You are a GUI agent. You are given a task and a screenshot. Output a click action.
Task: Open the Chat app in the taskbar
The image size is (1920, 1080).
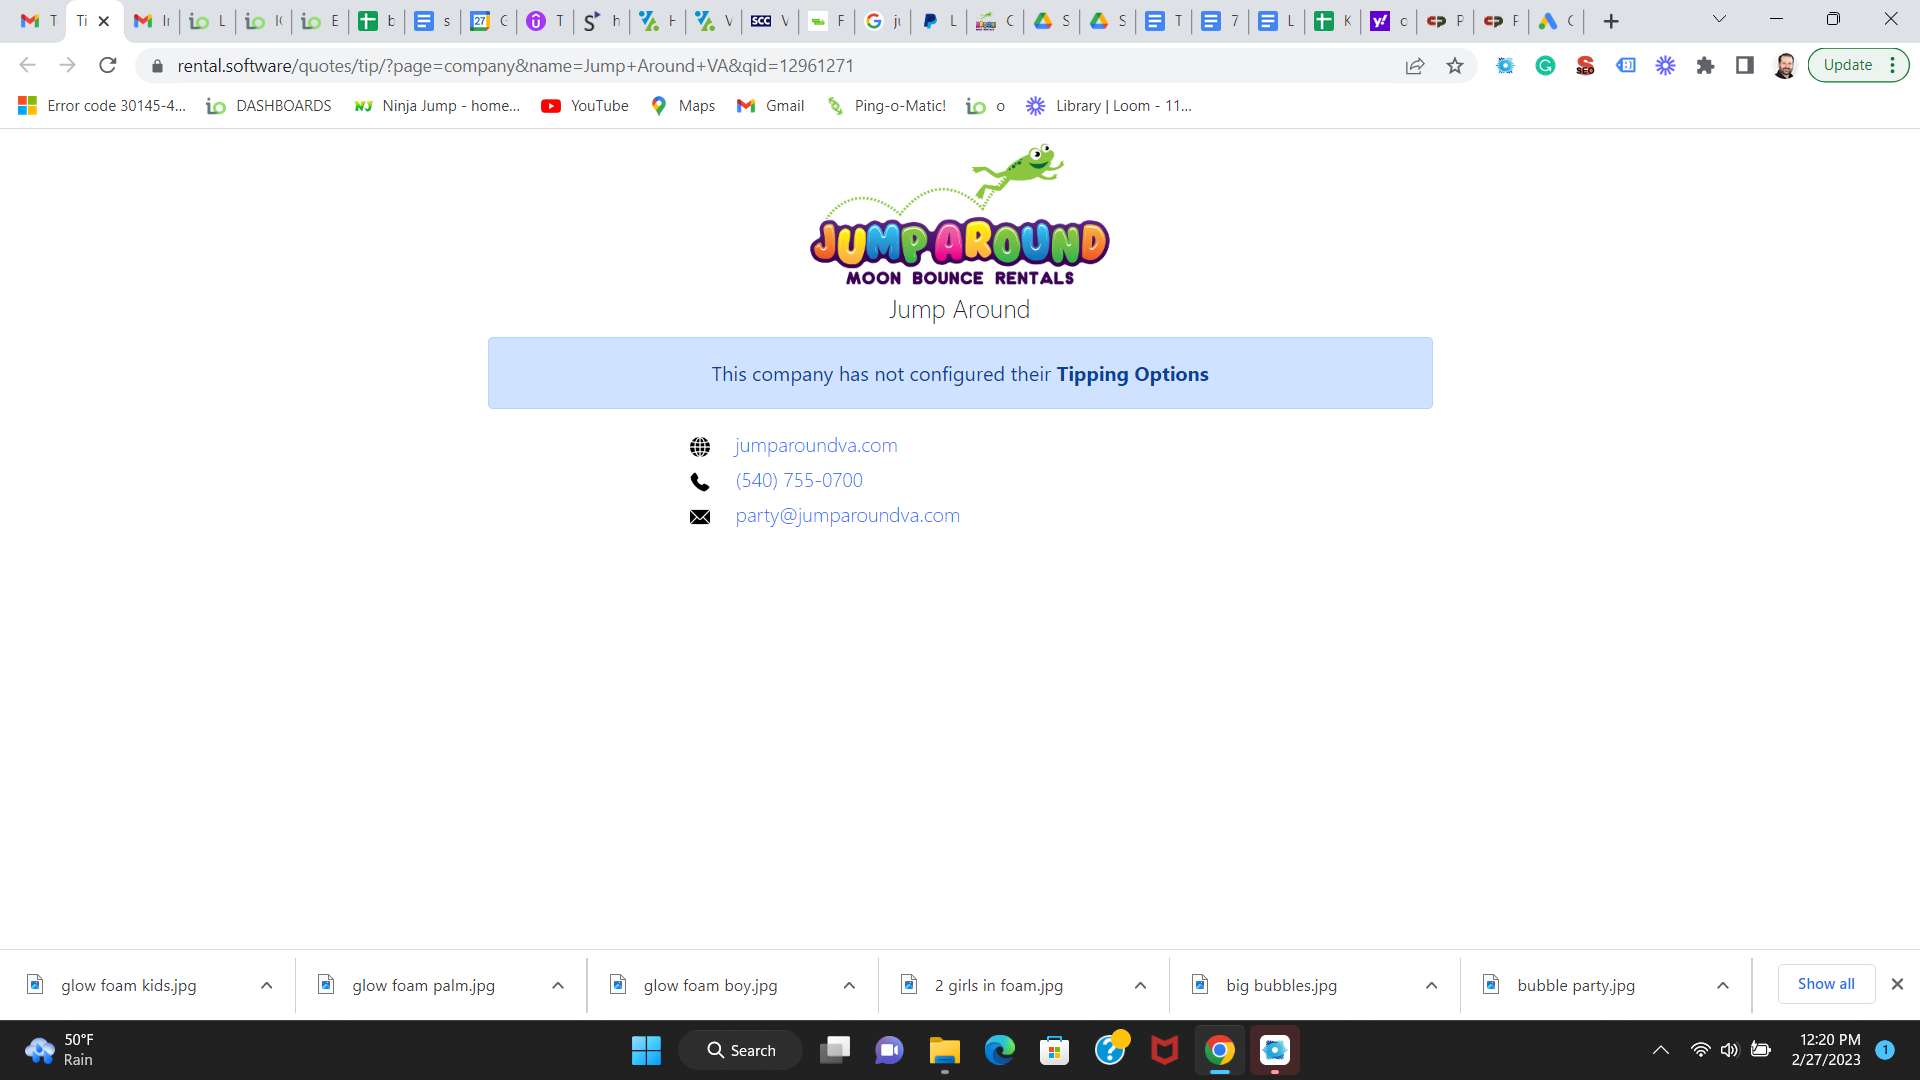(889, 1050)
